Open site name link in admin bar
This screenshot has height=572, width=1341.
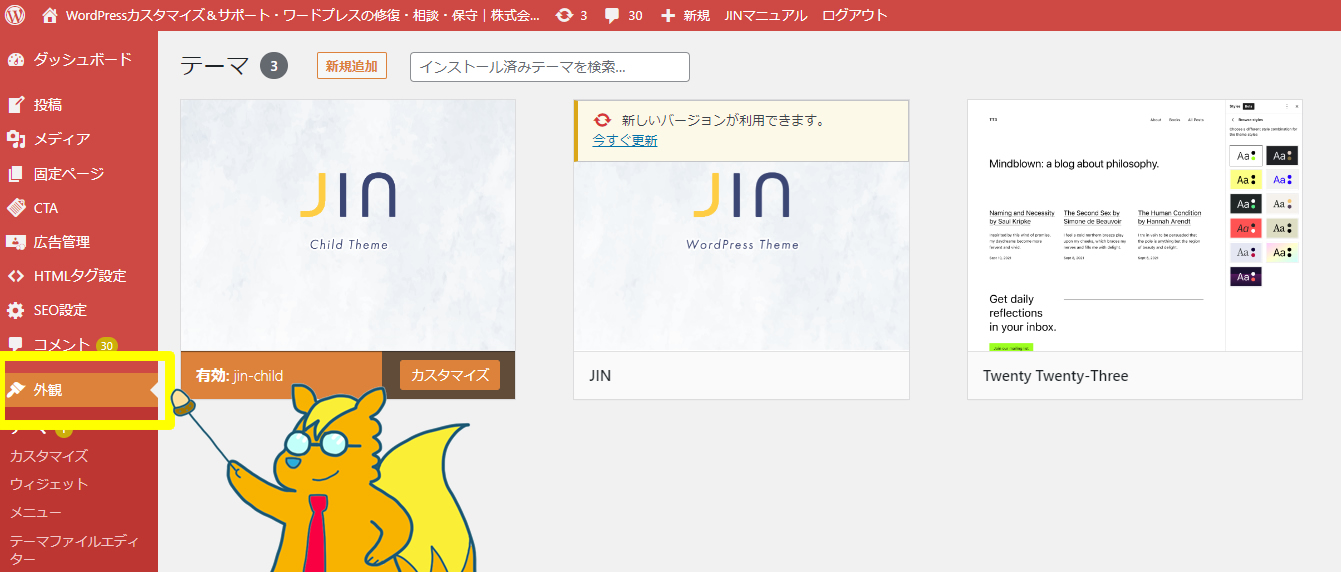(x=302, y=16)
